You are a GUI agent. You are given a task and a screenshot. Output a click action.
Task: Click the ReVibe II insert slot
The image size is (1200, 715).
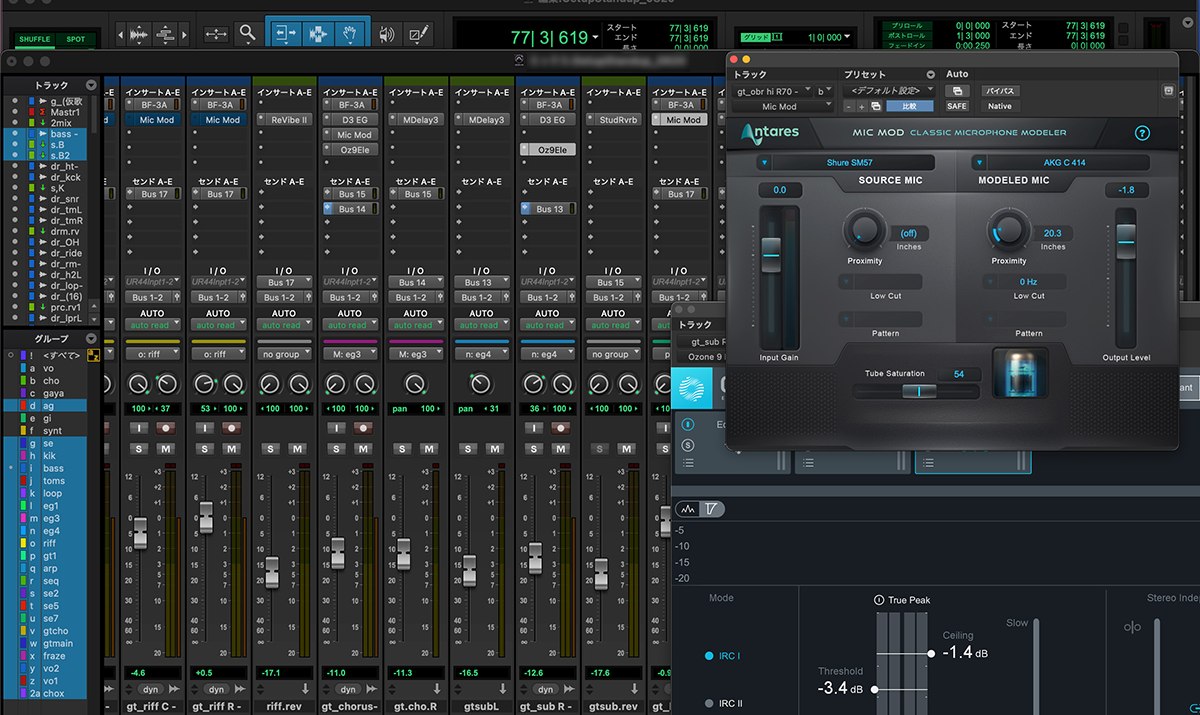point(288,120)
